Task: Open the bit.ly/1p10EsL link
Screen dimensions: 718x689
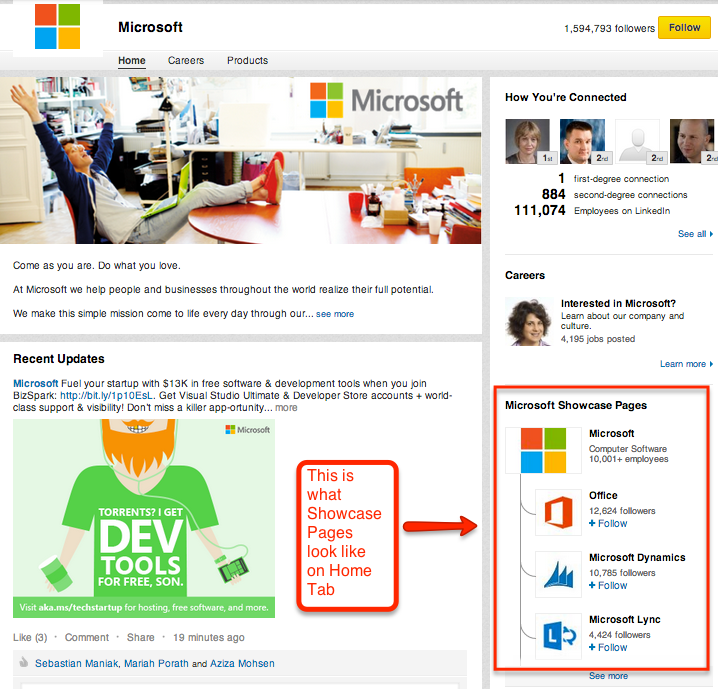Action: pos(107,396)
